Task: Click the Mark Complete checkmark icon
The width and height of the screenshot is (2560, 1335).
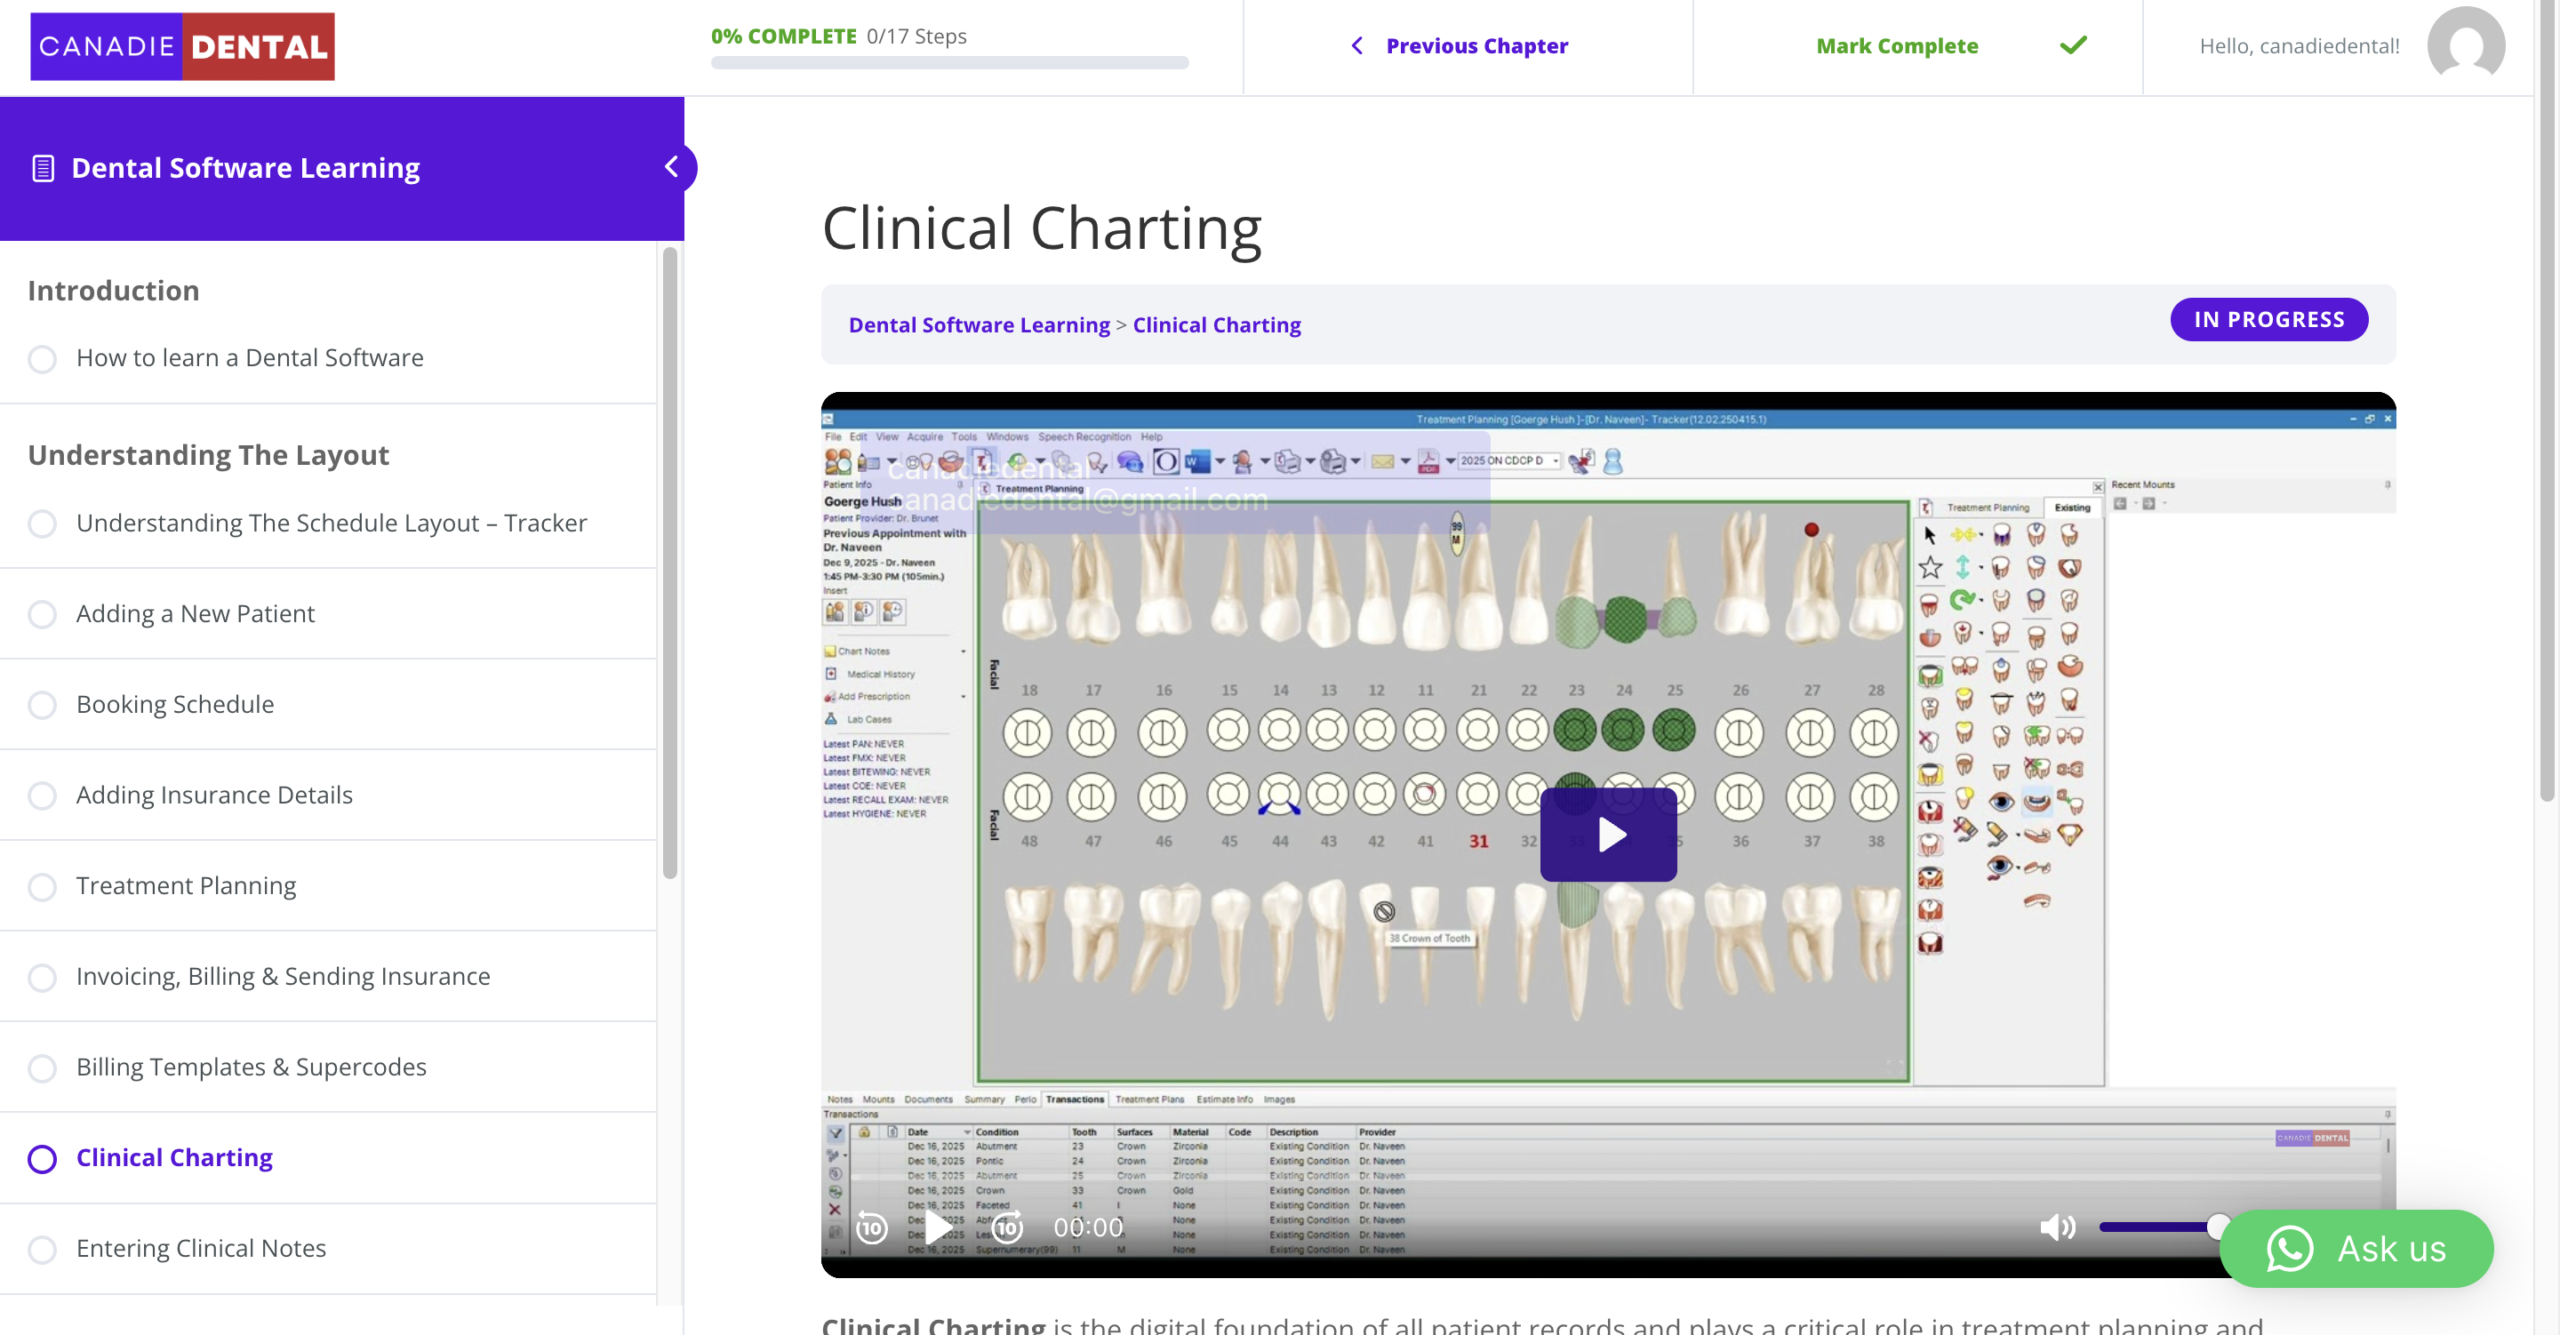Action: (x=2073, y=45)
